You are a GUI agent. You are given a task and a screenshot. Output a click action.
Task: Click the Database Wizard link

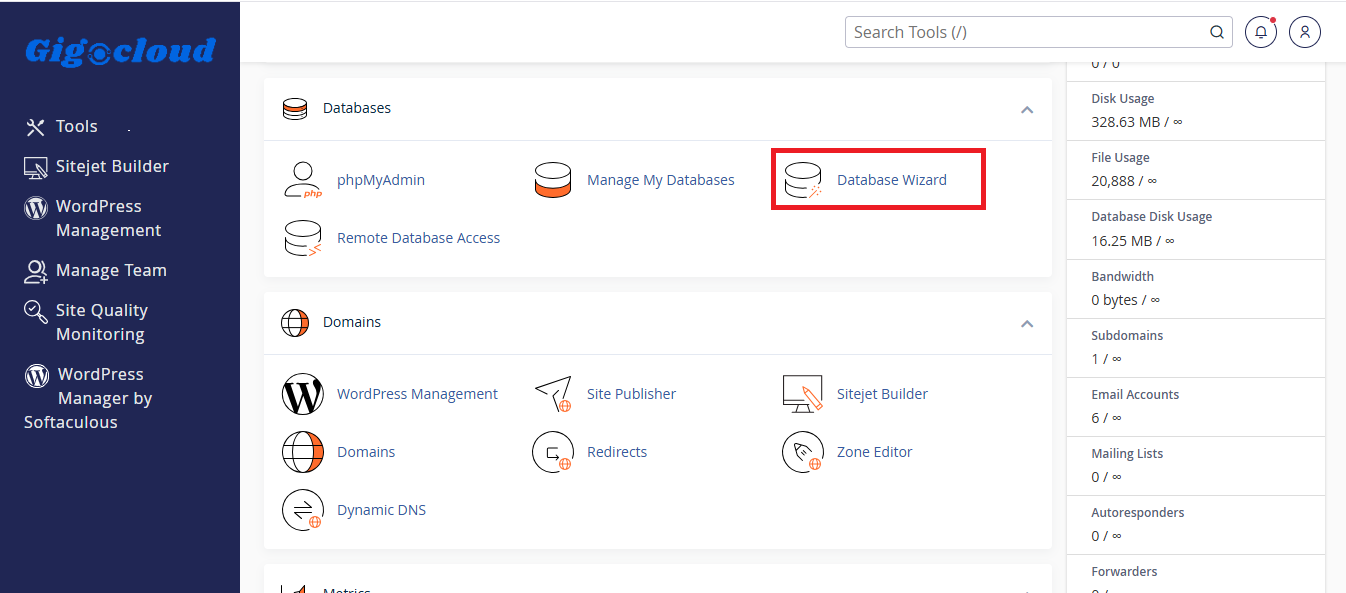coord(892,180)
